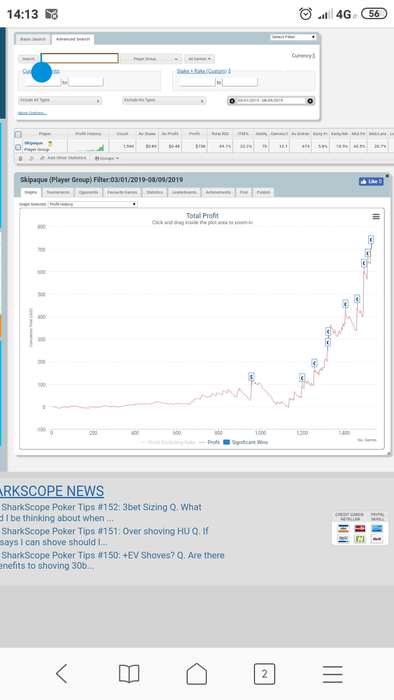Open the Leaderboards tab
Screen dimensions: 394x700
(x=184, y=192)
